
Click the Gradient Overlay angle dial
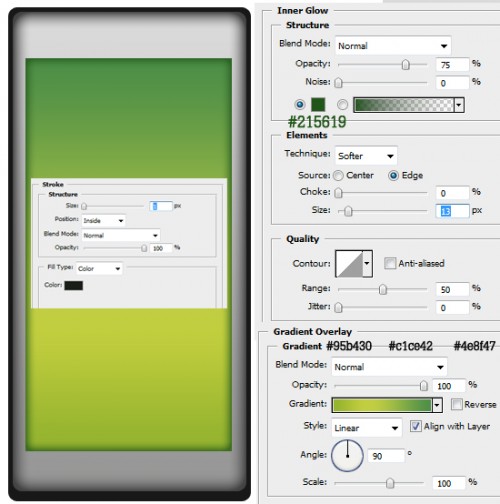(x=347, y=455)
